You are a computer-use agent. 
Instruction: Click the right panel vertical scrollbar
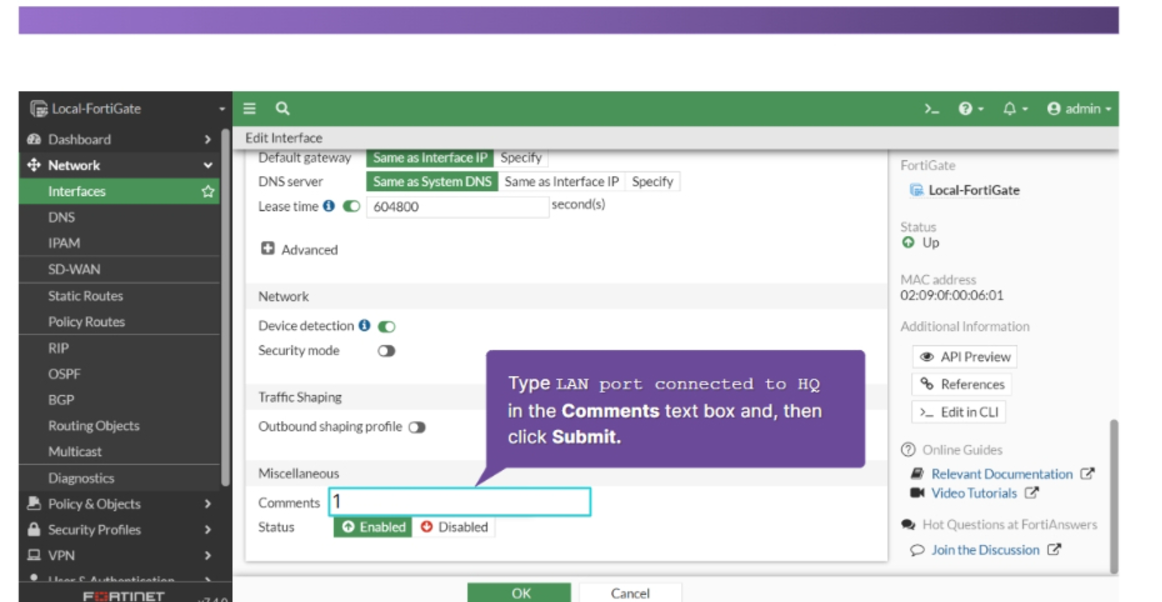pyautogui.click(x=1113, y=497)
